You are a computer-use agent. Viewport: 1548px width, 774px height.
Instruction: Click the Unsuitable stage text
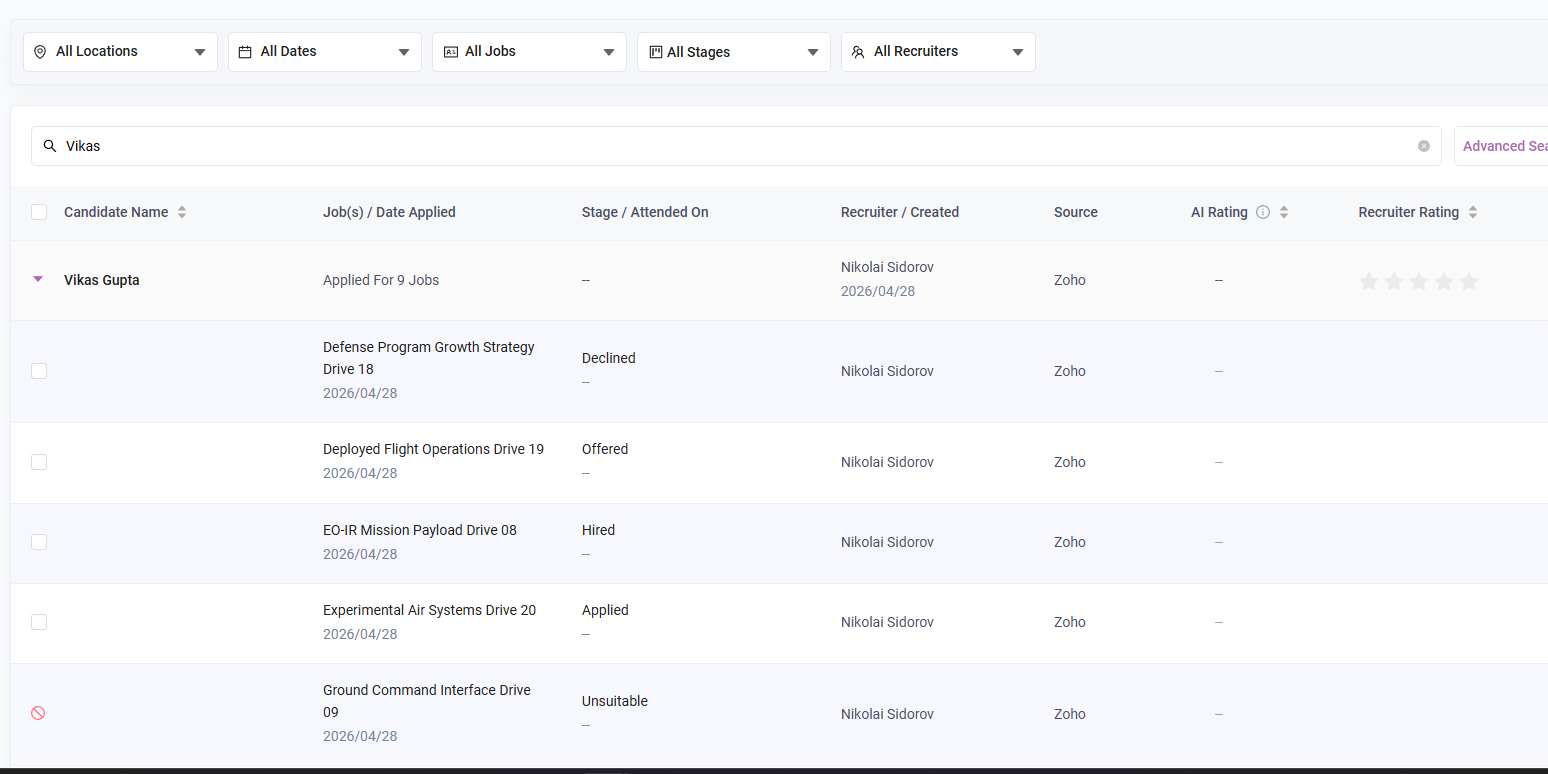pos(615,701)
